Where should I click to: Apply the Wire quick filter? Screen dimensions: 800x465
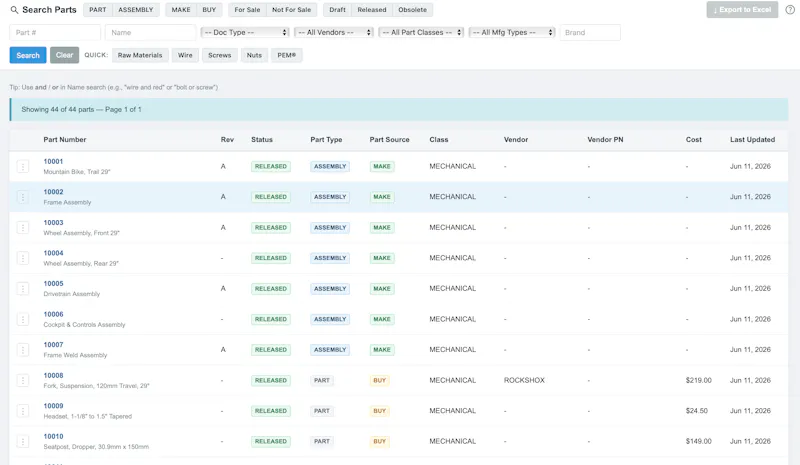pos(185,55)
